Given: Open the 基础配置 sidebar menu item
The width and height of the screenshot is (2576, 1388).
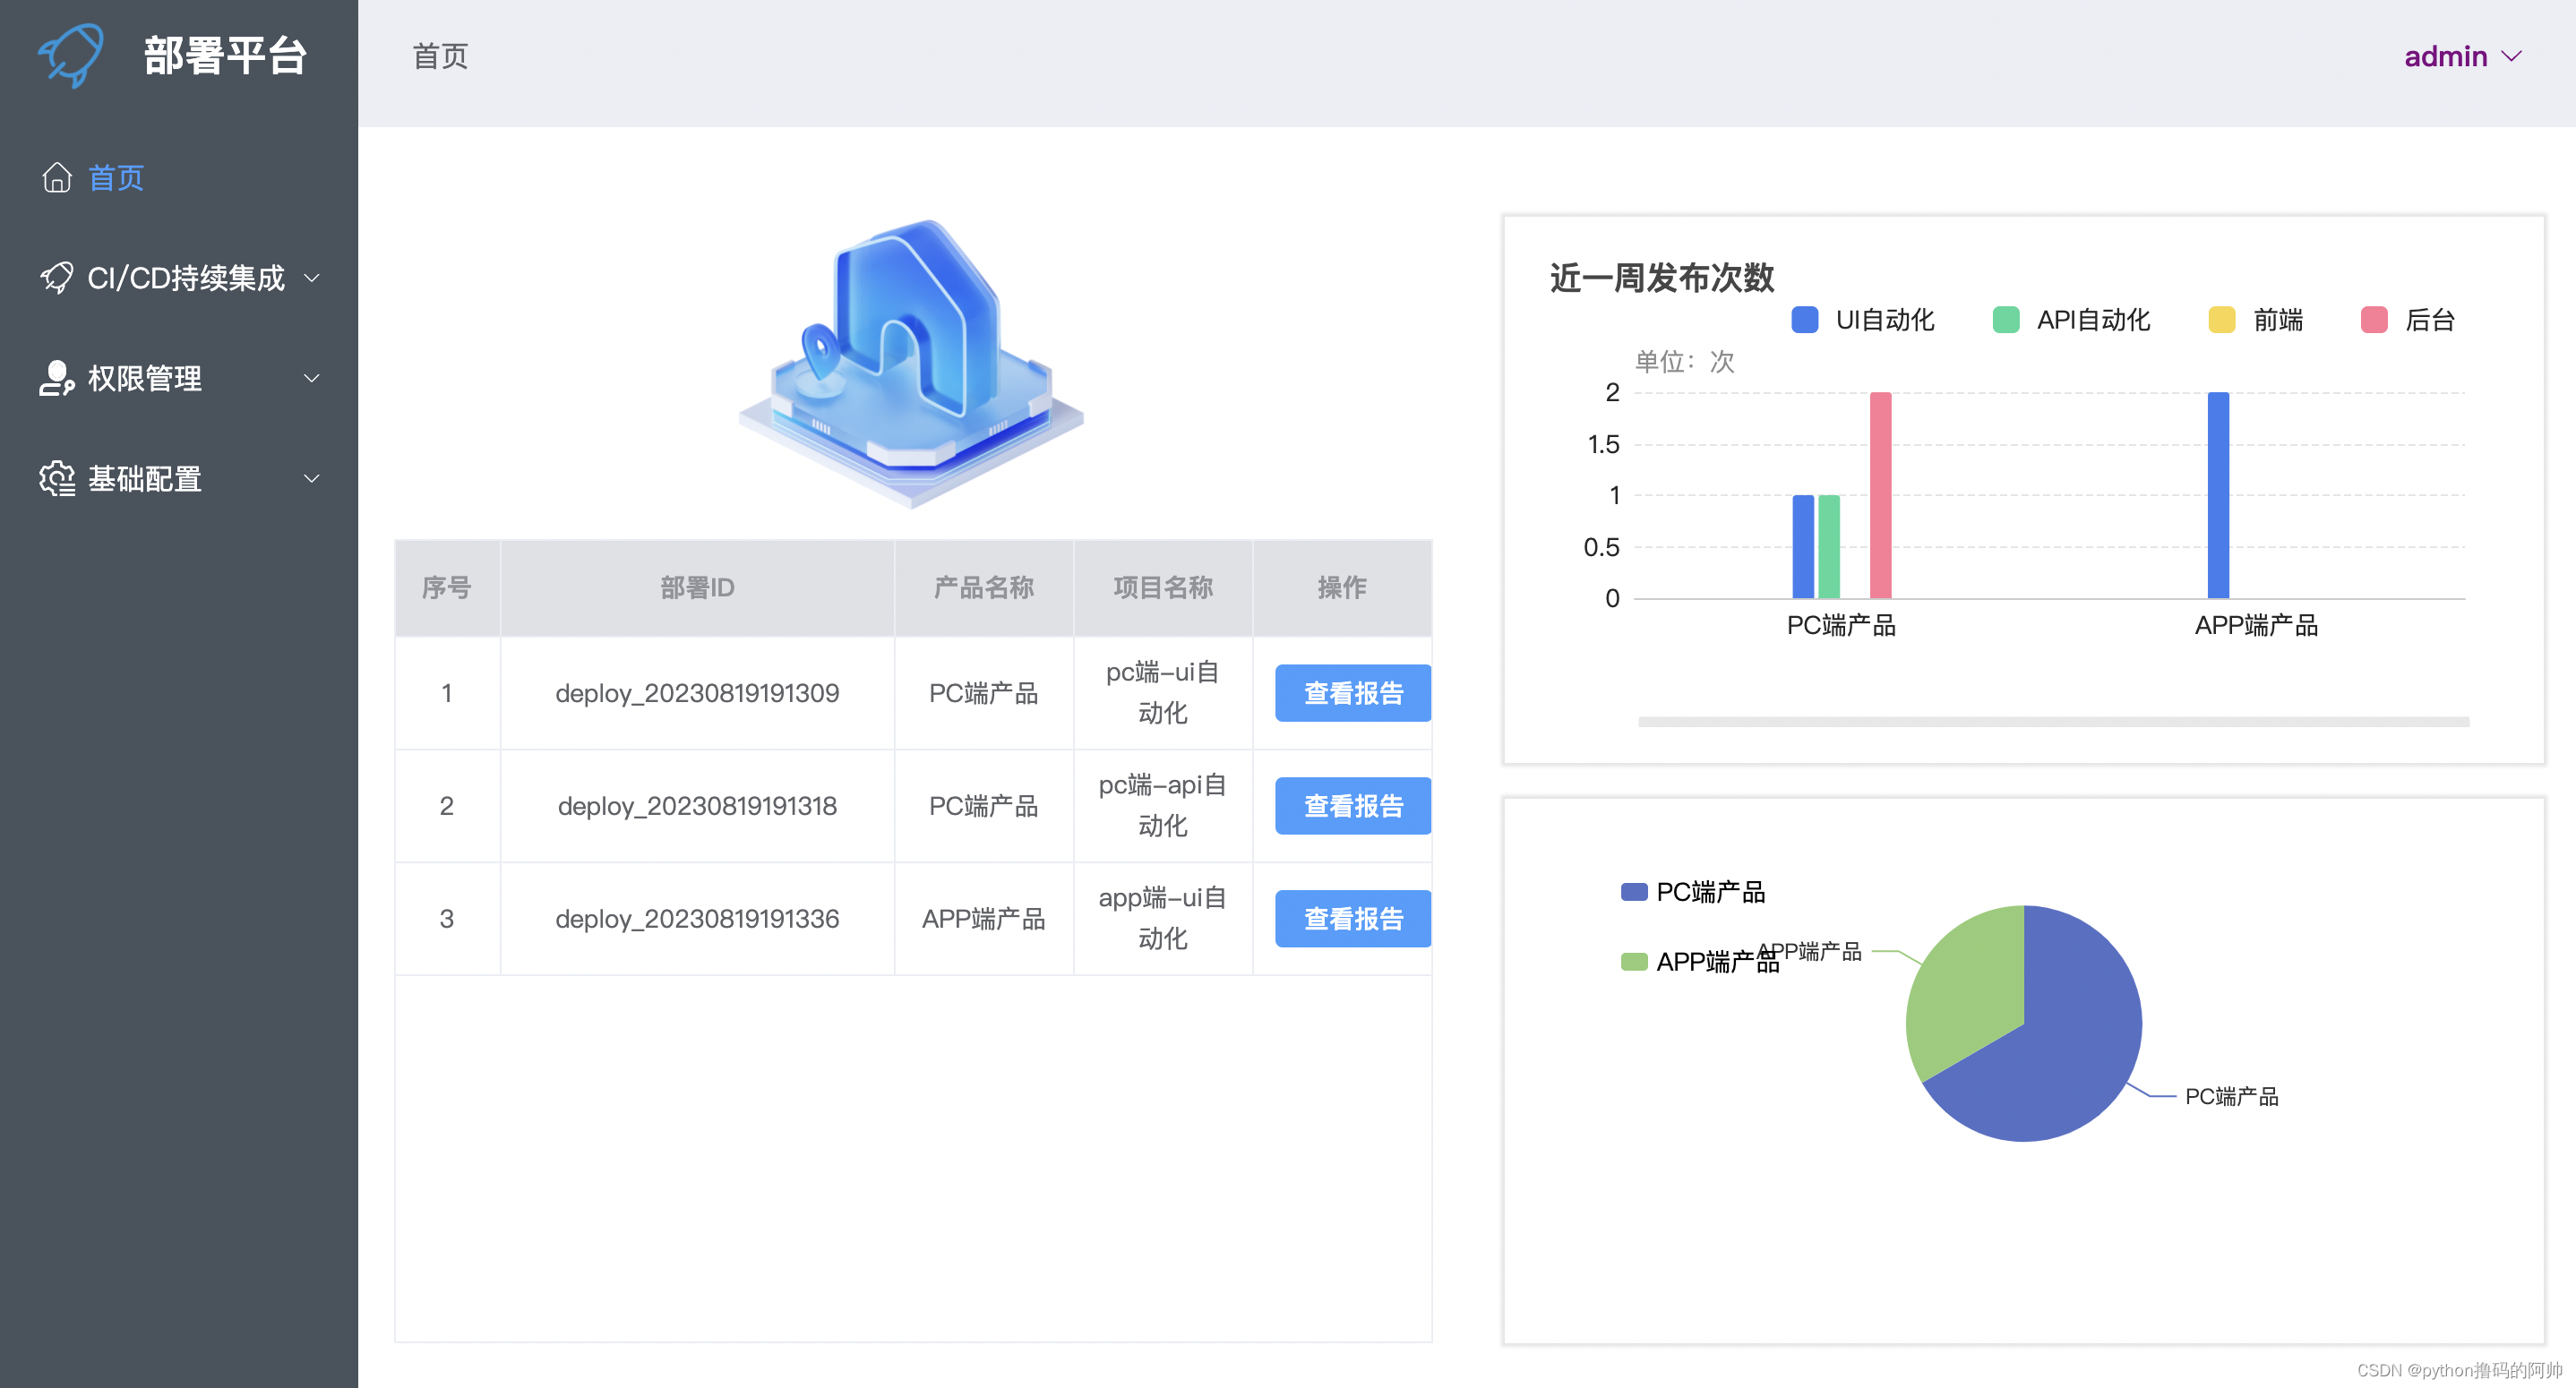Looking at the screenshot, I should [x=145, y=479].
